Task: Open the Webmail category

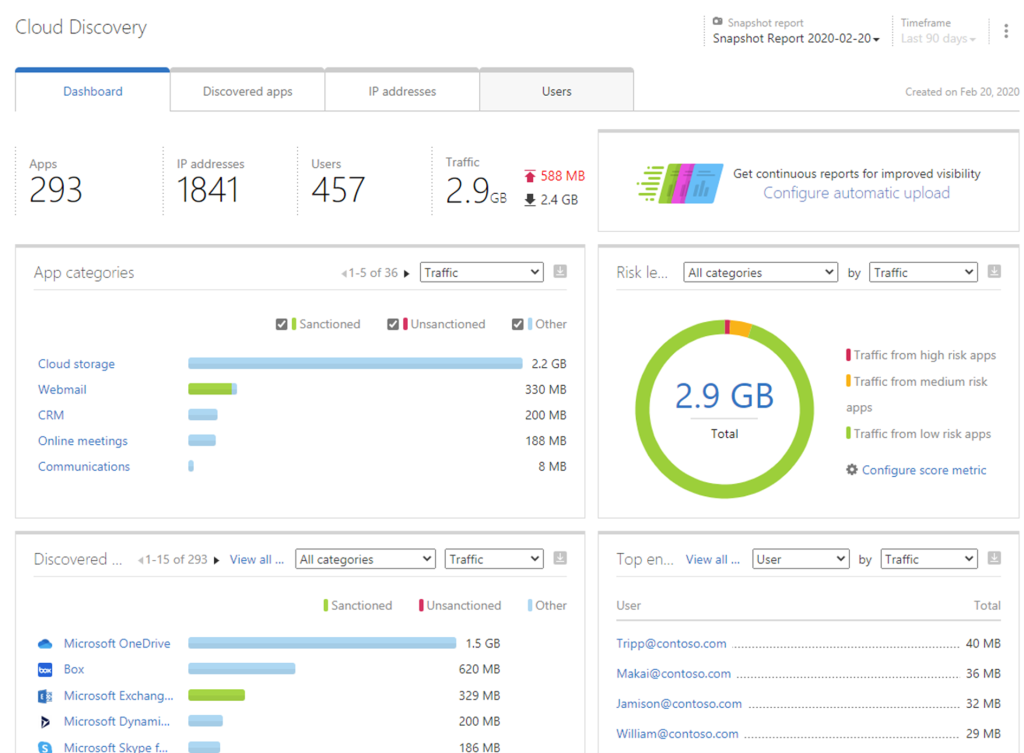Action: tap(62, 389)
